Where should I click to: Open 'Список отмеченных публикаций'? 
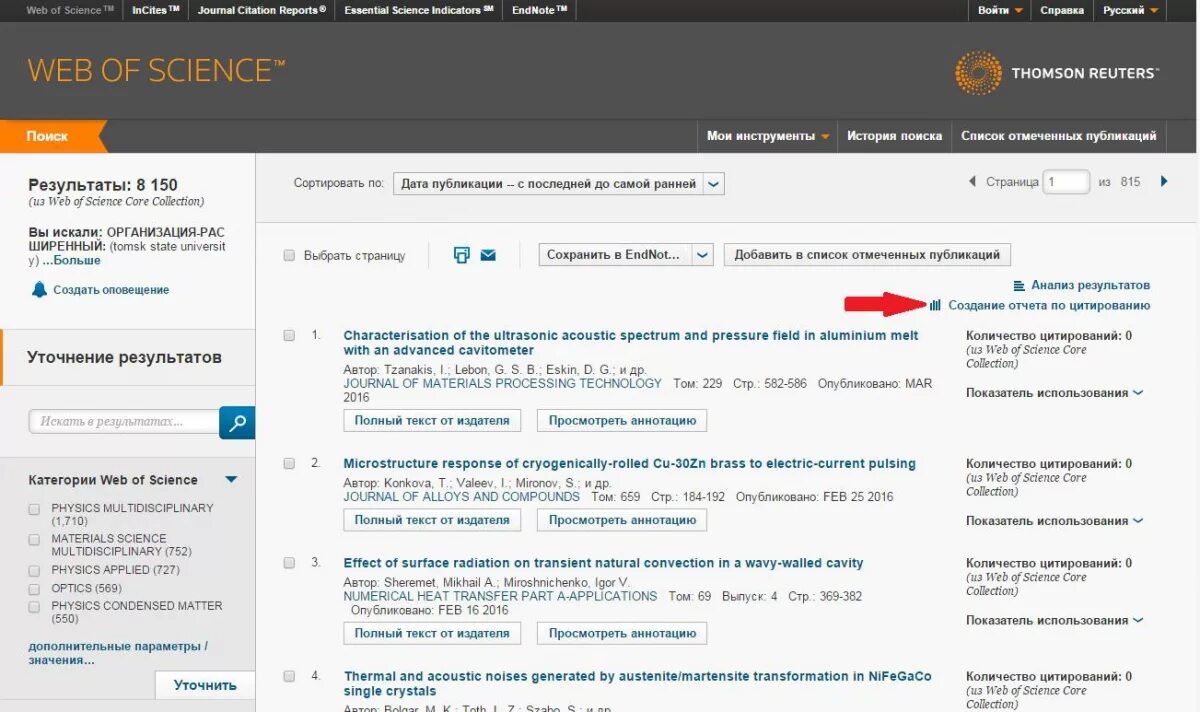pos(1058,136)
